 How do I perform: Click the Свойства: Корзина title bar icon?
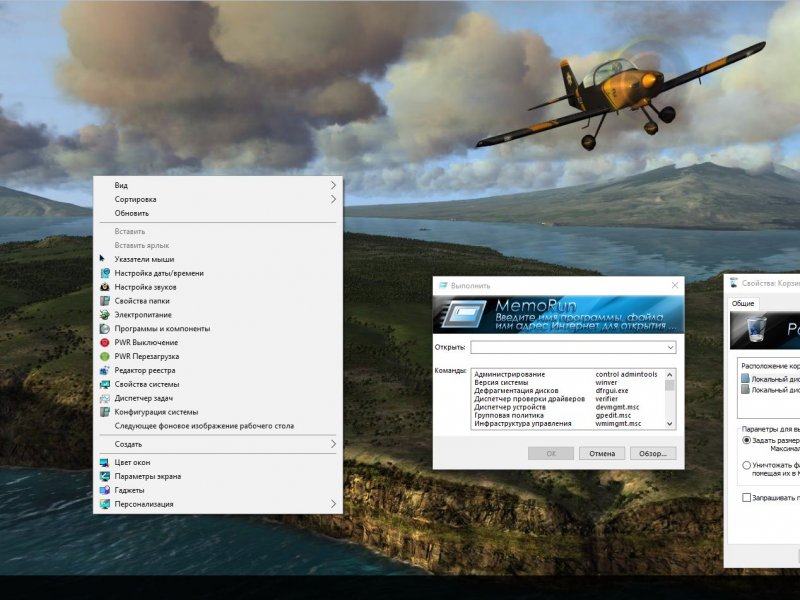pyautogui.click(x=734, y=283)
